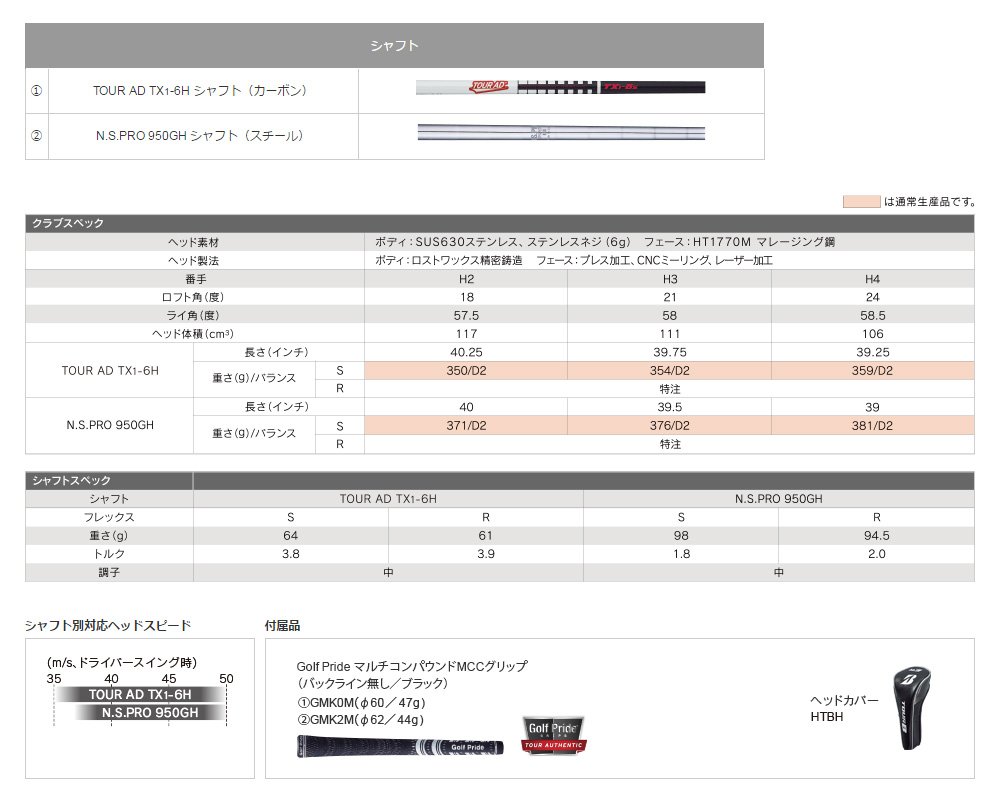
Task: Click the '付属品' accessories heading
Action: 283,626
